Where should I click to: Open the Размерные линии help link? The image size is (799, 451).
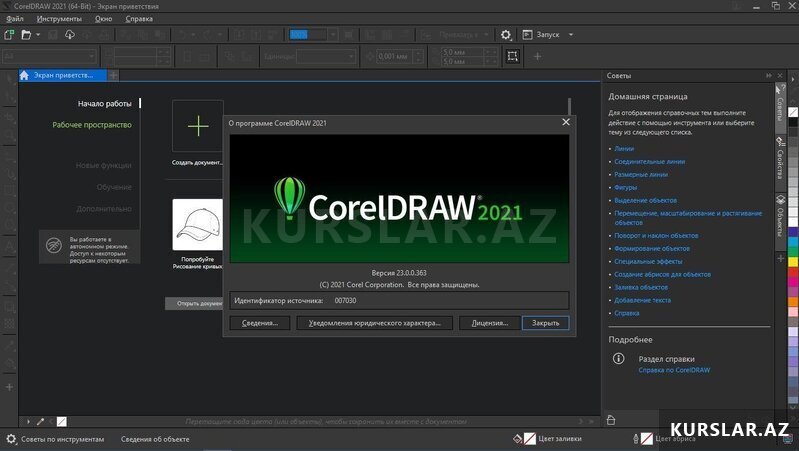(641, 174)
